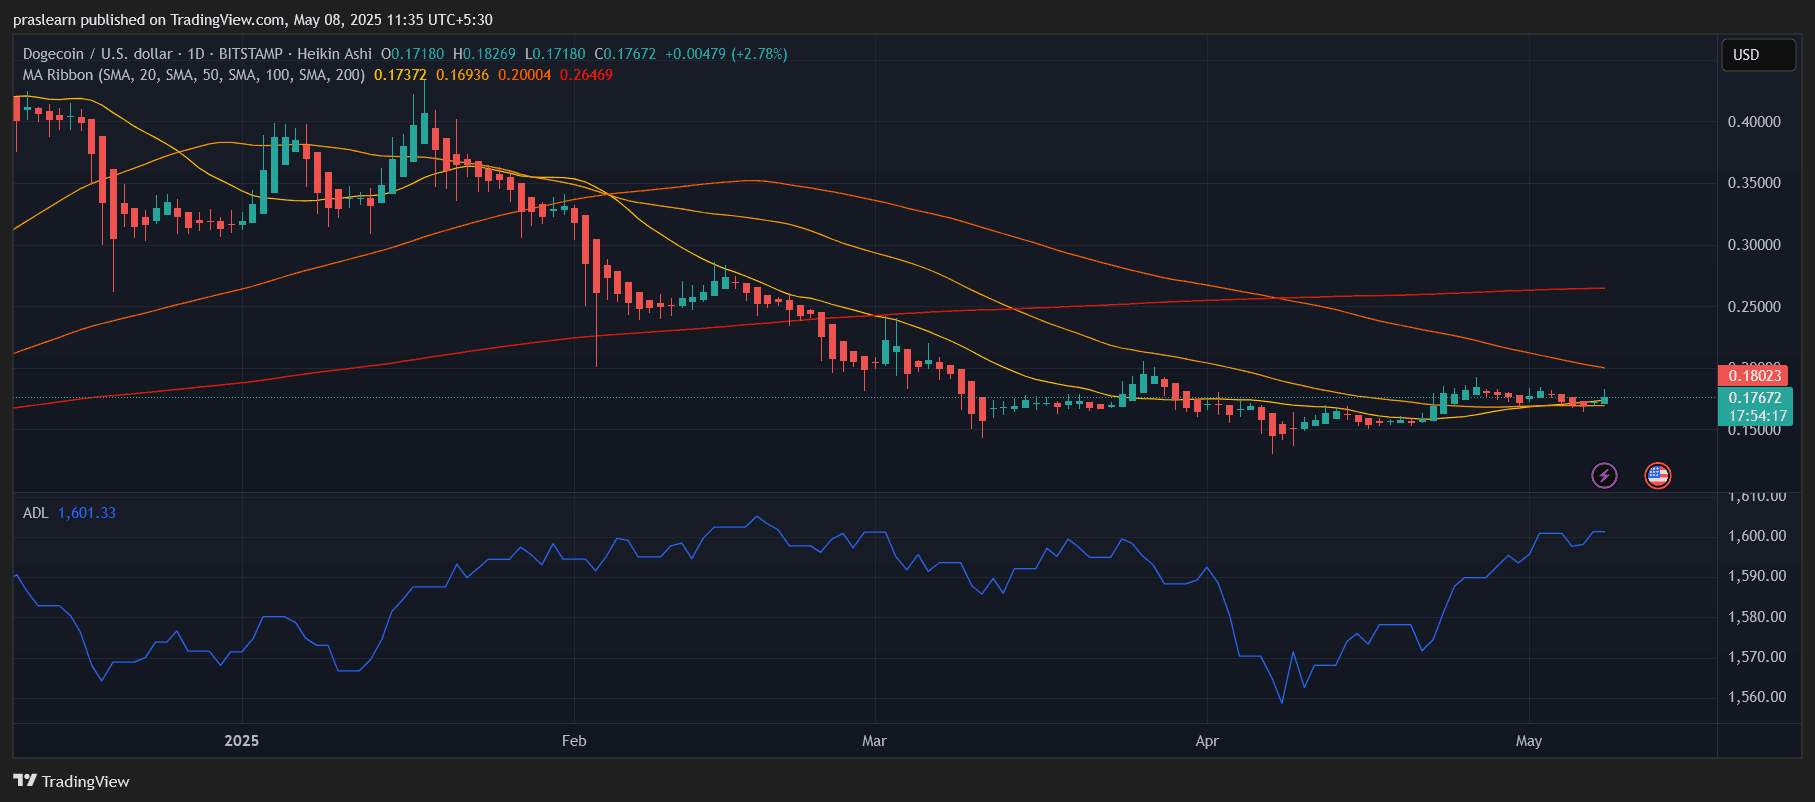Click the yellow SMA 20 value 0.17372

400,75
